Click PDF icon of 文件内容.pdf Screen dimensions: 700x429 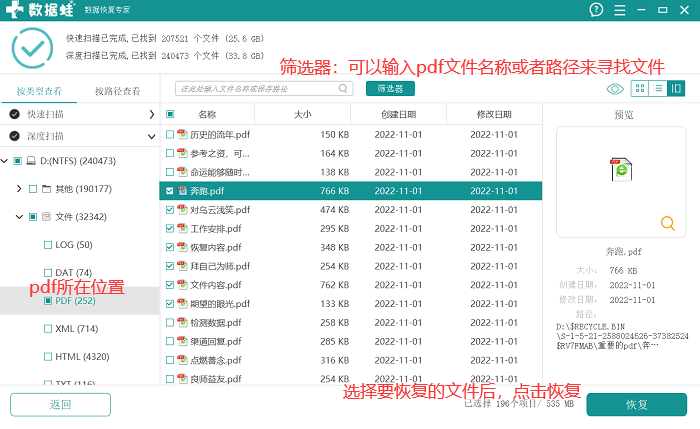coord(182,284)
